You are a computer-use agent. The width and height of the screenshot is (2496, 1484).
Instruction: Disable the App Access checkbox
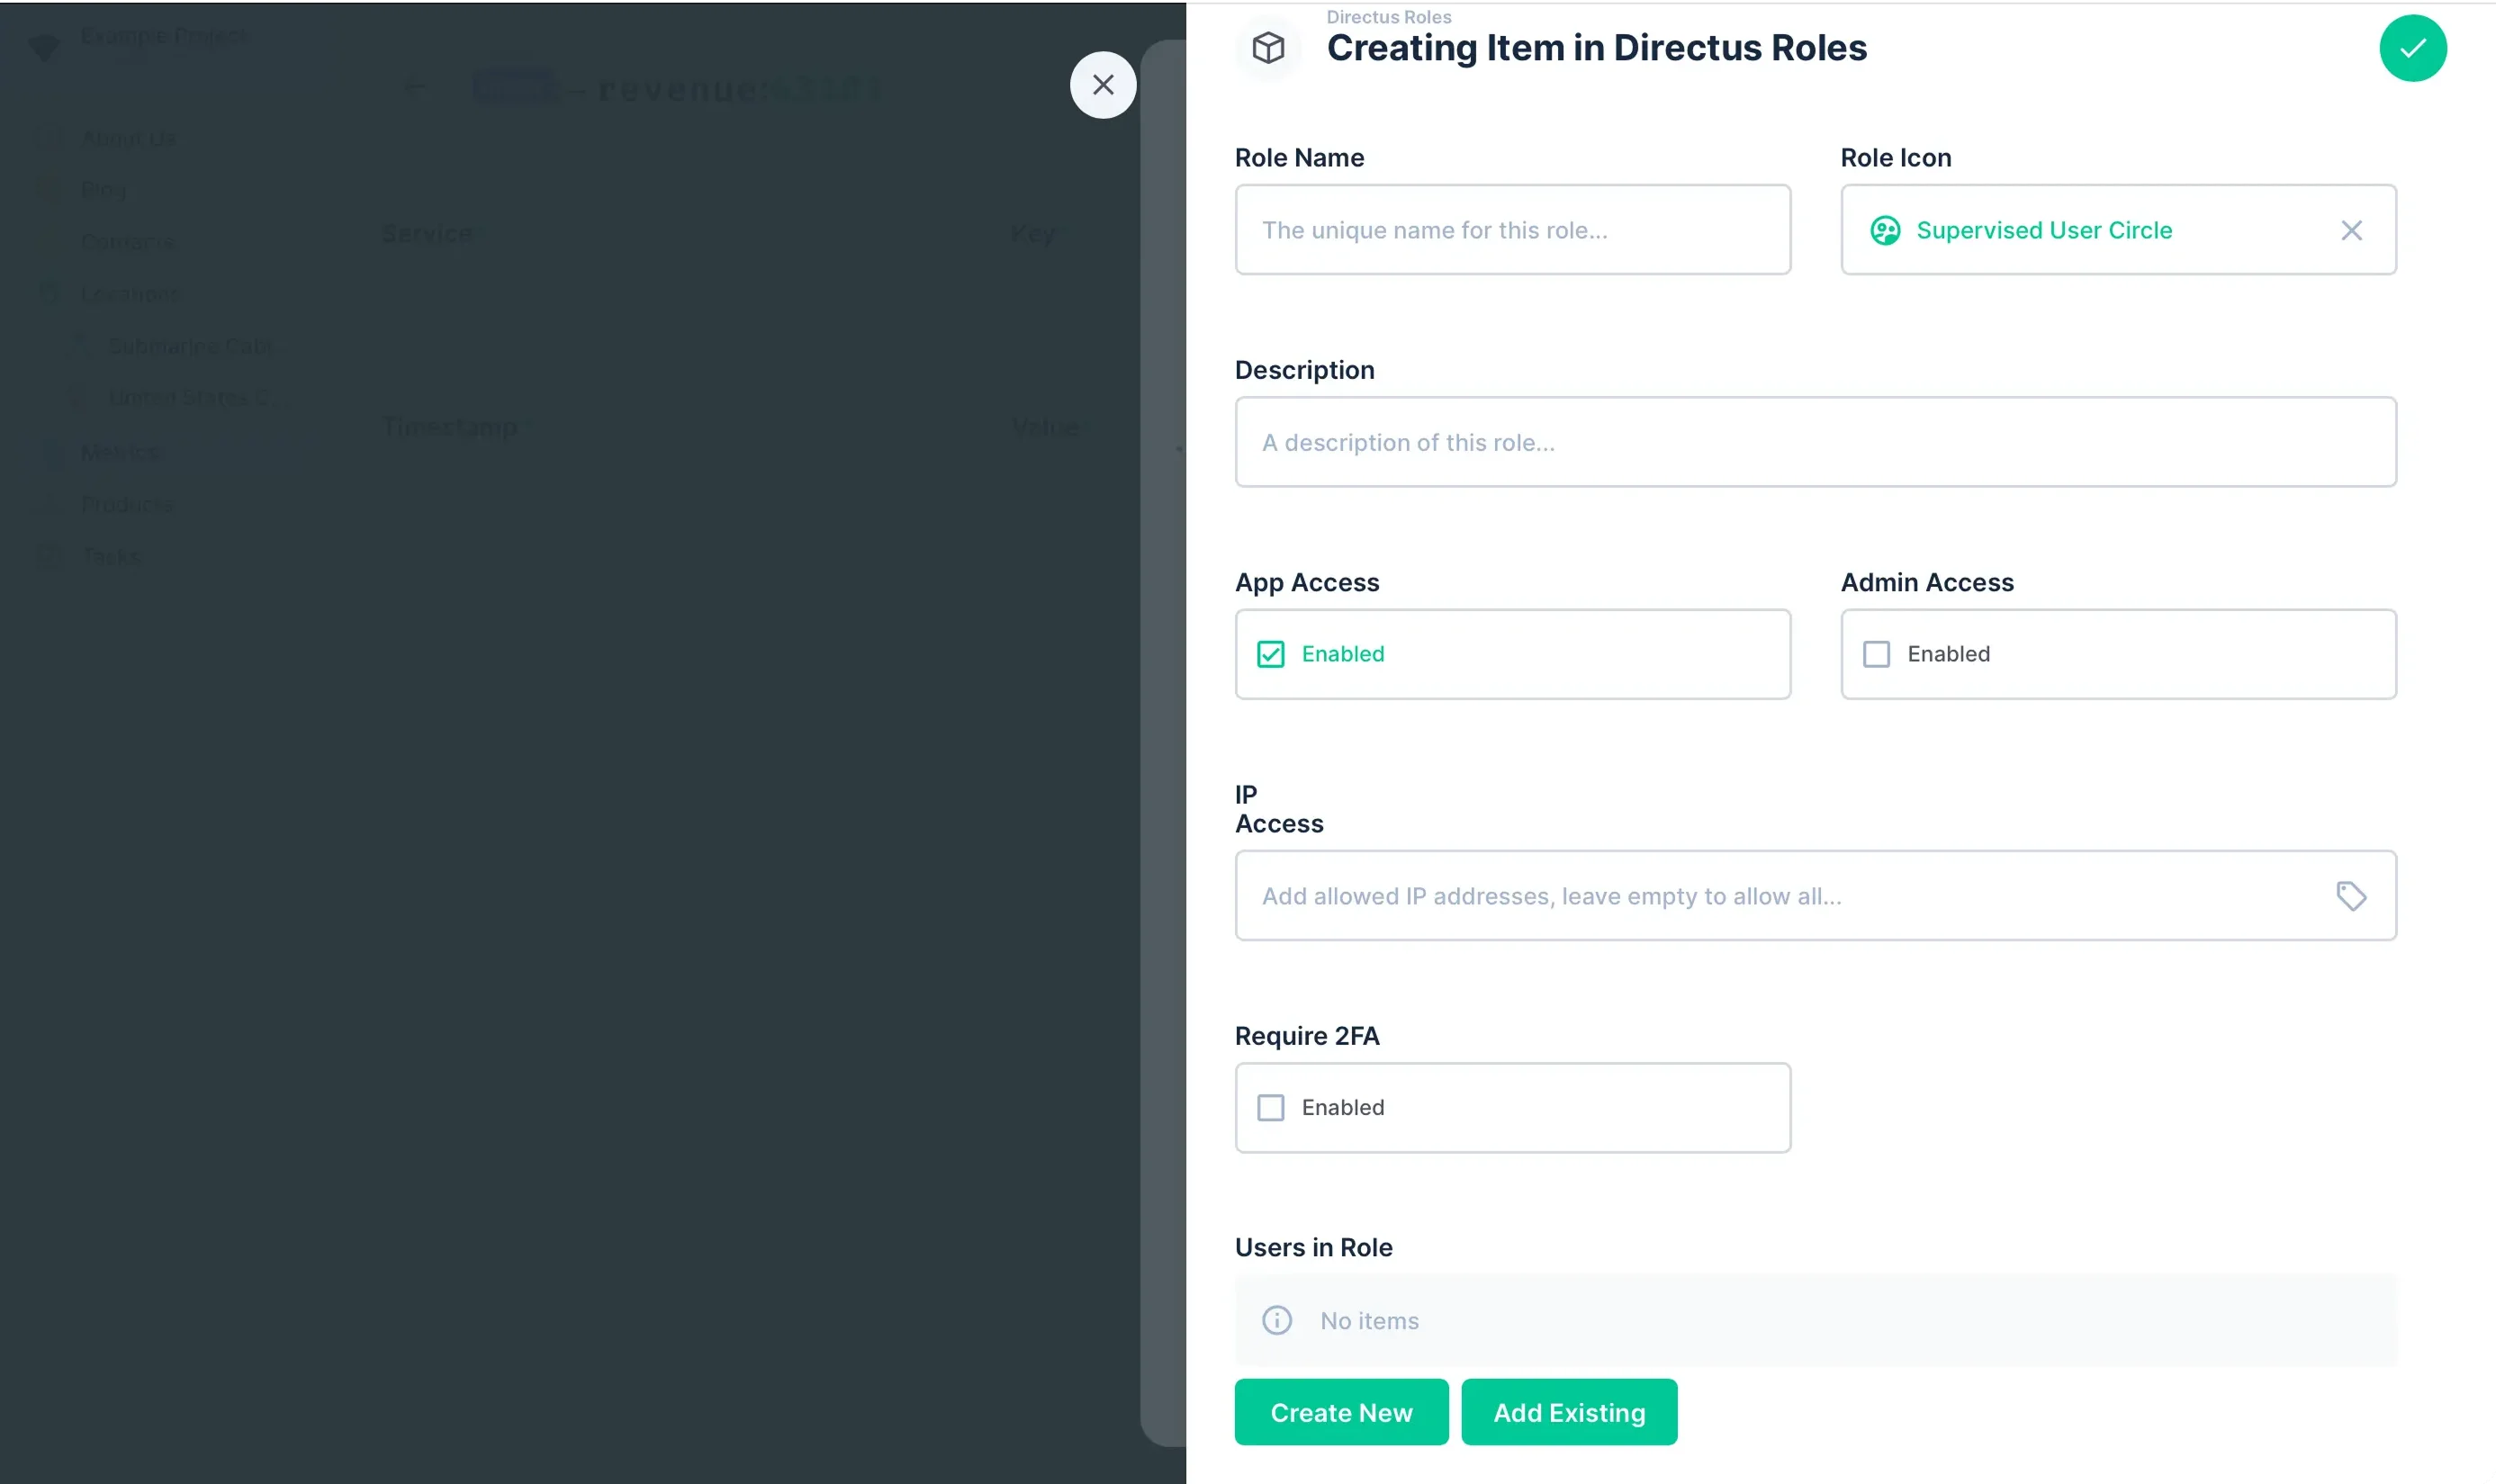(x=1270, y=653)
